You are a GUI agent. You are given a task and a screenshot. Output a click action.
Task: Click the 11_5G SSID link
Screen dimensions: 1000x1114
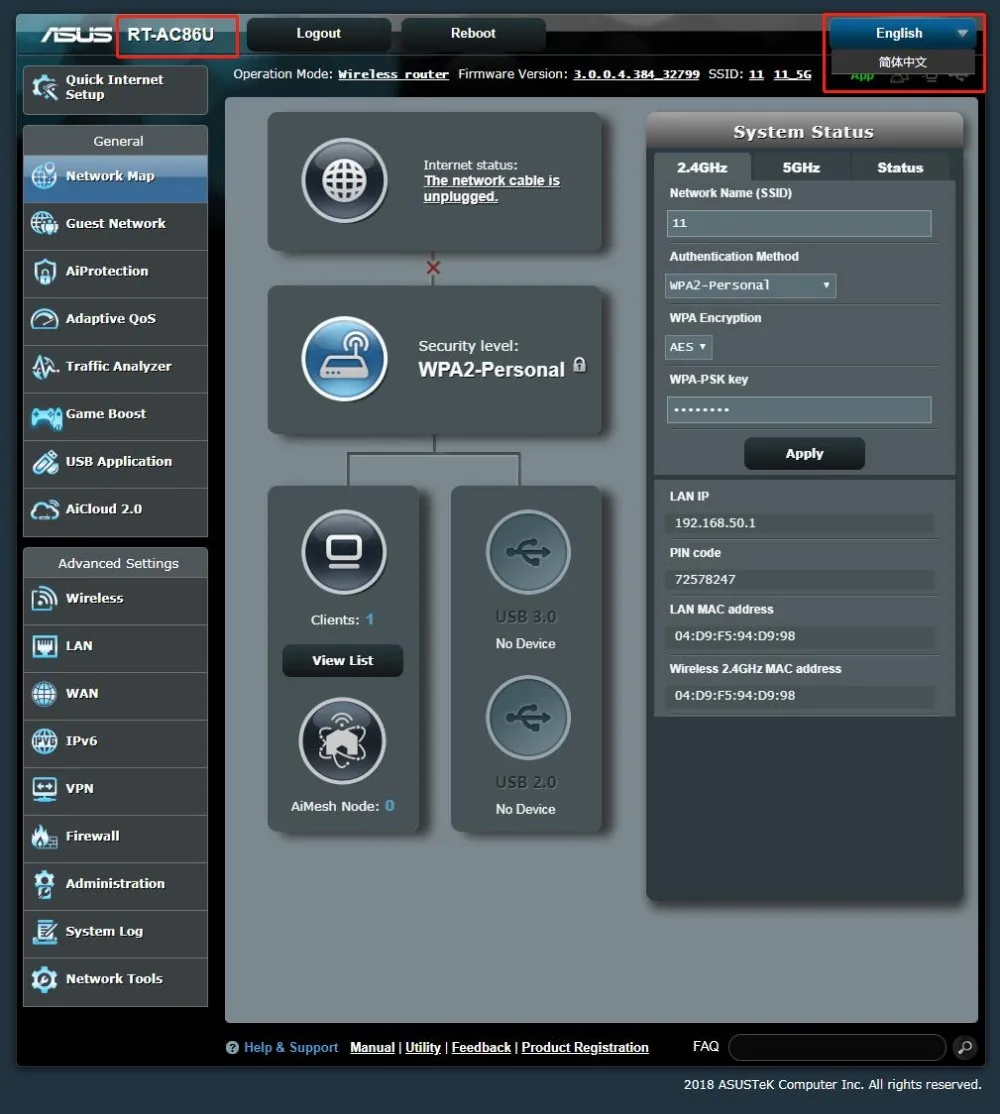coord(792,74)
